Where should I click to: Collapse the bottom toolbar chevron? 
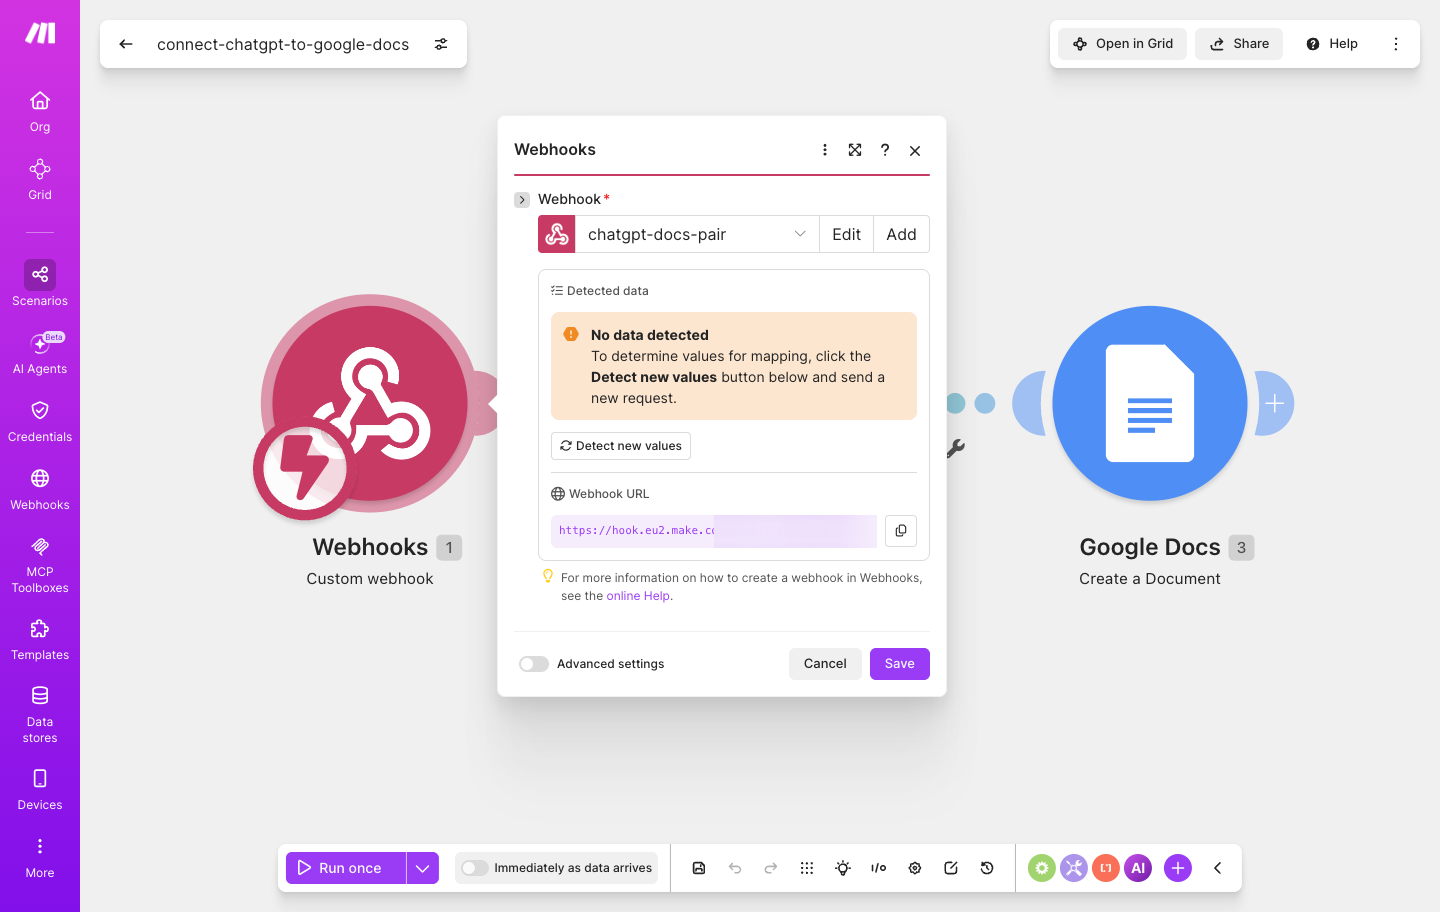tap(1218, 868)
